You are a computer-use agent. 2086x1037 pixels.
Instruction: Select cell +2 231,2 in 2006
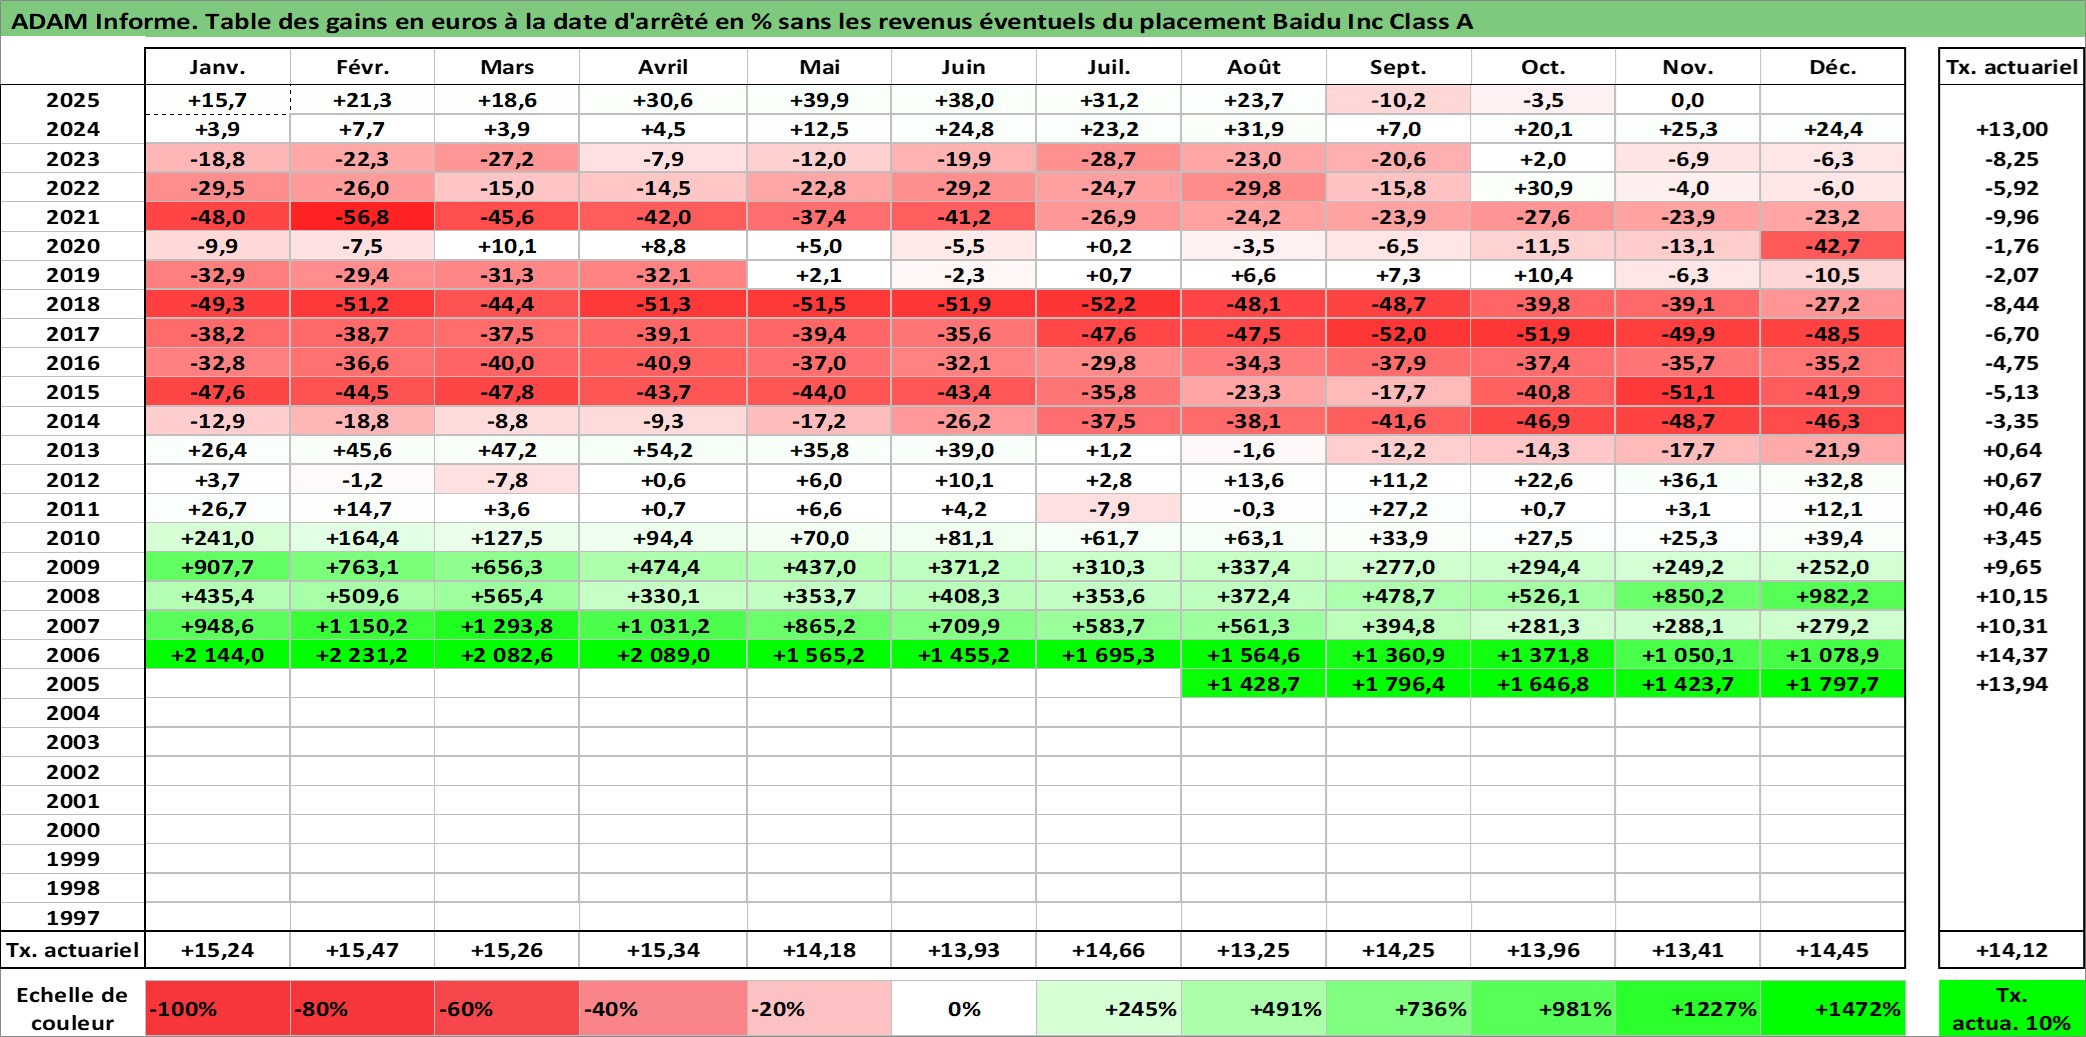pyautogui.click(x=362, y=655)
